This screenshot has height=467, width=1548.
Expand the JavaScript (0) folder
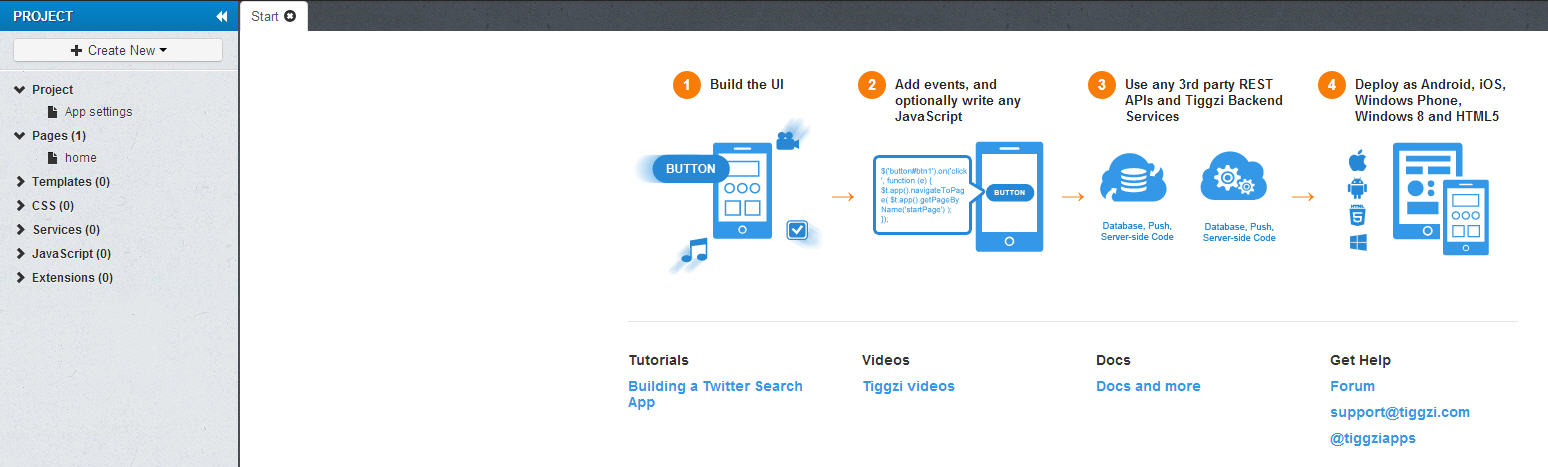20,254
